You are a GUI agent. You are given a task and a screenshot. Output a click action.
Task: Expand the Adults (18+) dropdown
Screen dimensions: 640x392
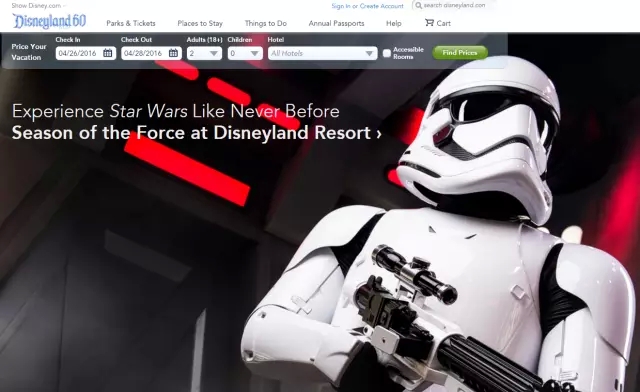(204, 53)
